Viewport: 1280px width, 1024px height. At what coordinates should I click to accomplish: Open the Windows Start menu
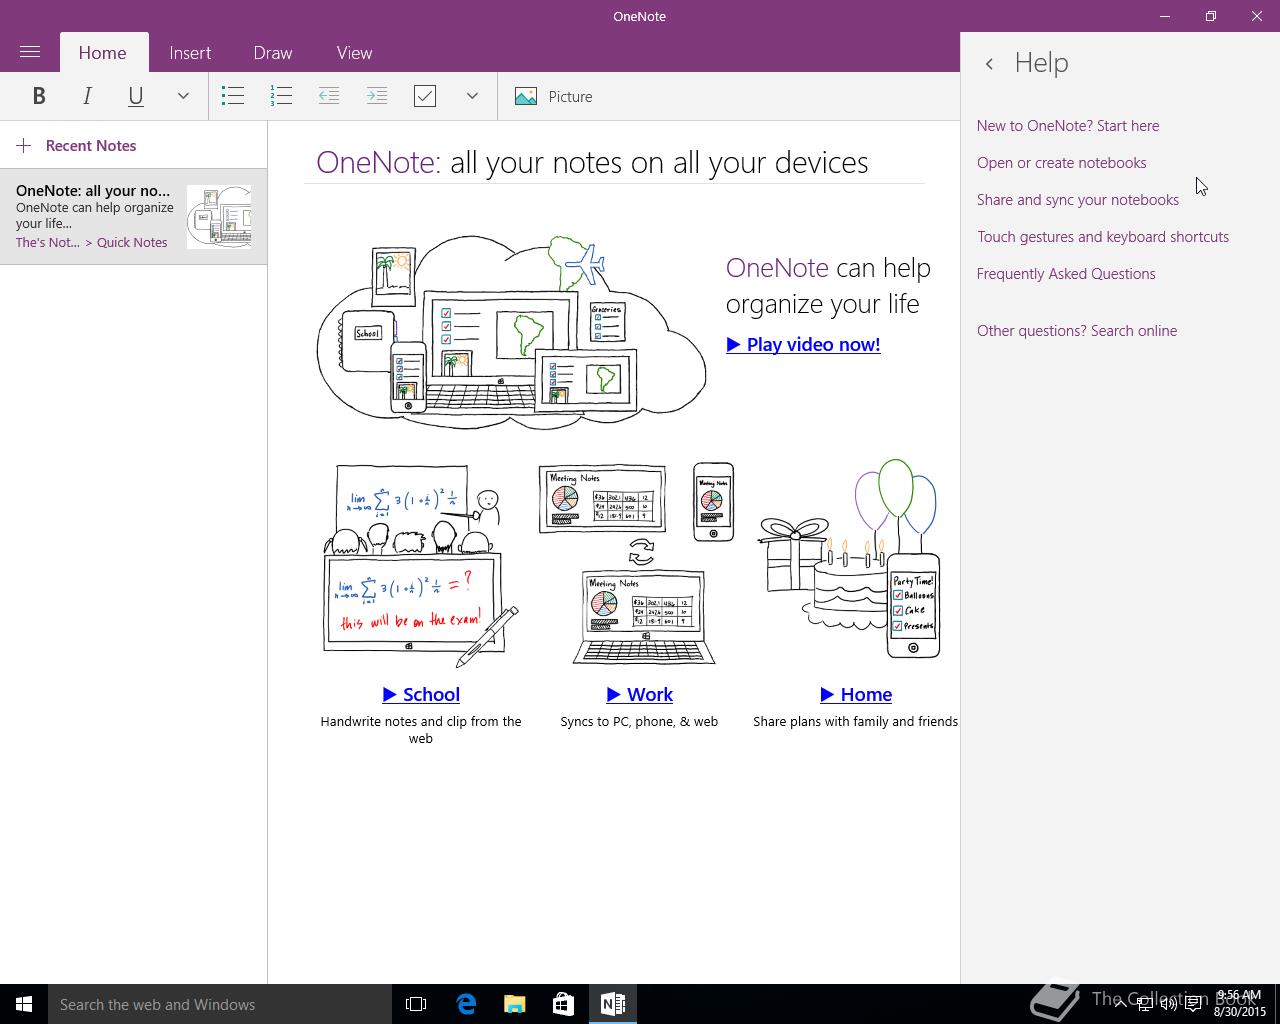24,1004
